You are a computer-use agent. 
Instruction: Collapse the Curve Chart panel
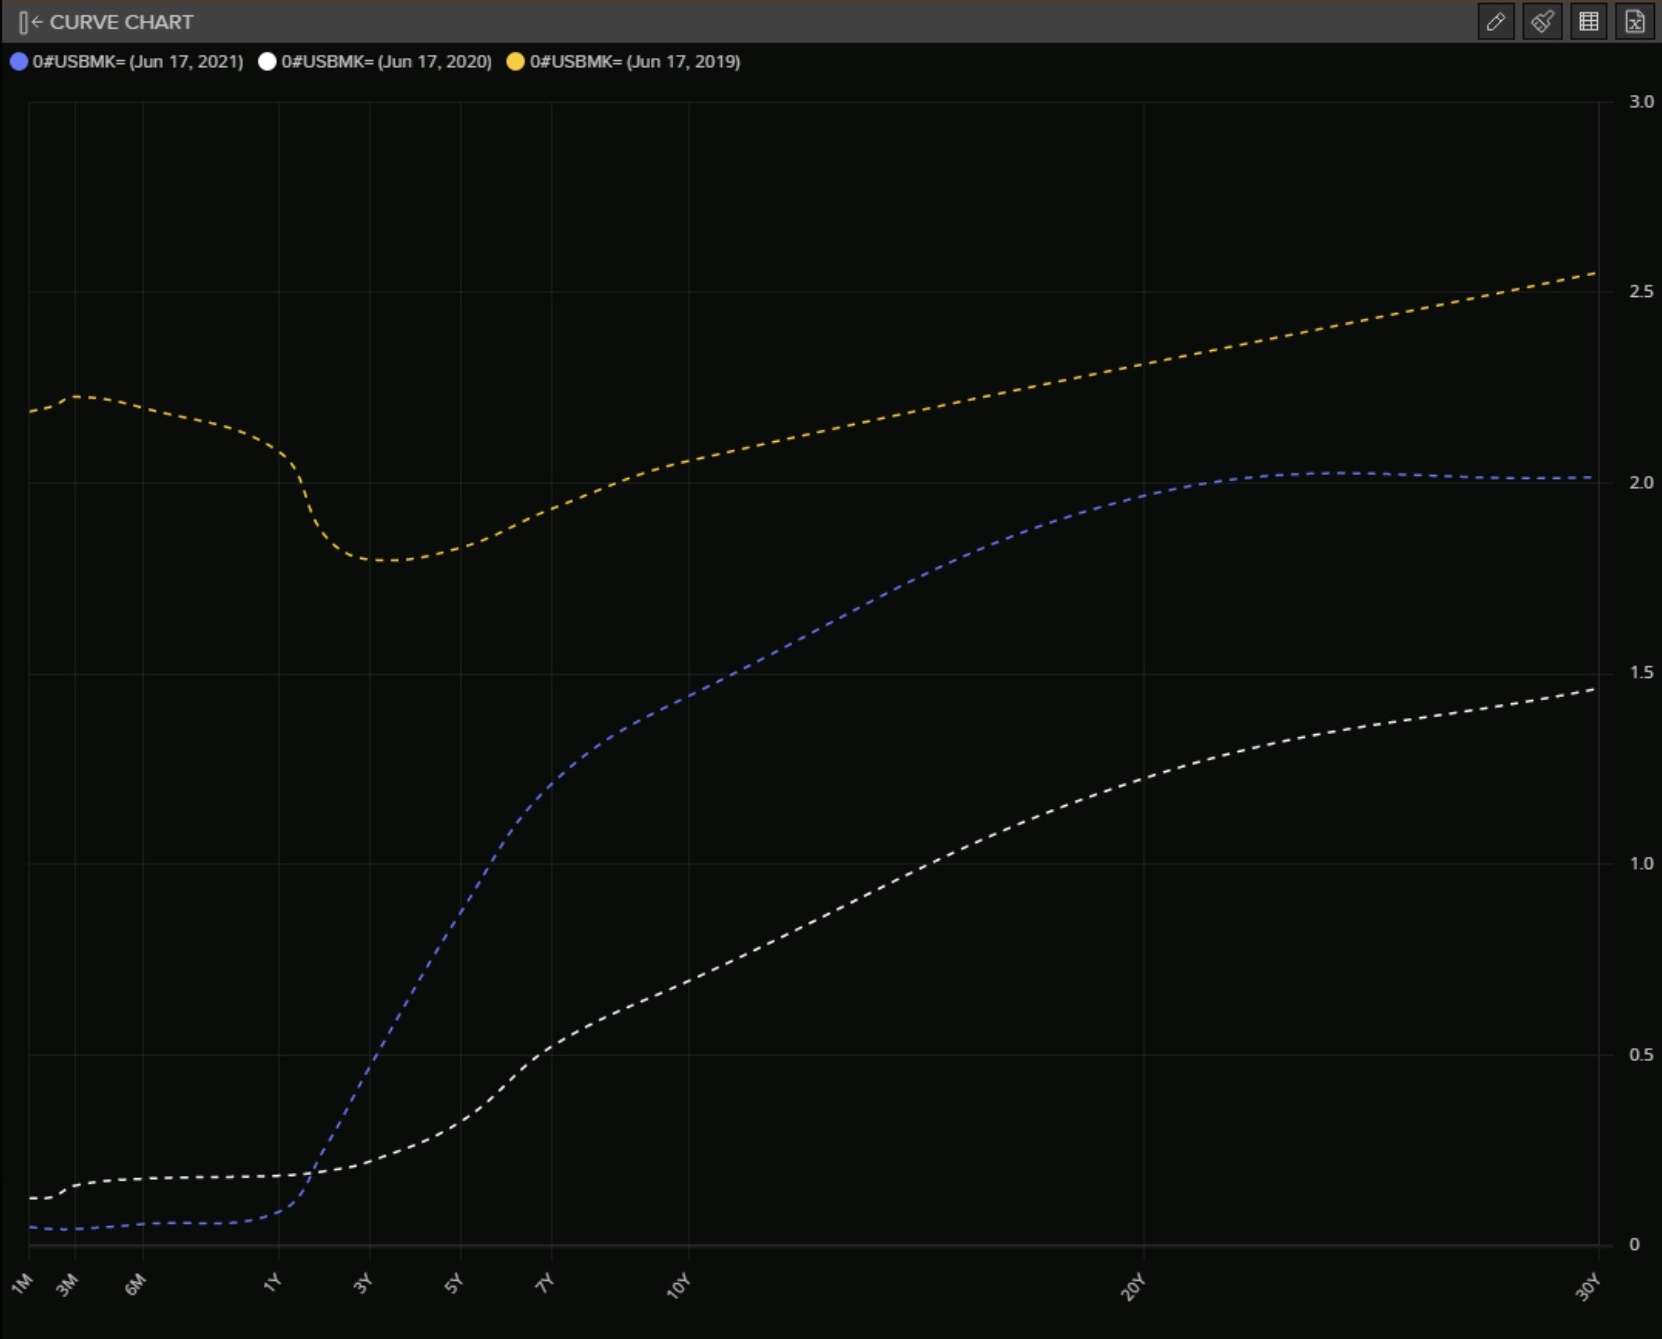click(29, 22)
